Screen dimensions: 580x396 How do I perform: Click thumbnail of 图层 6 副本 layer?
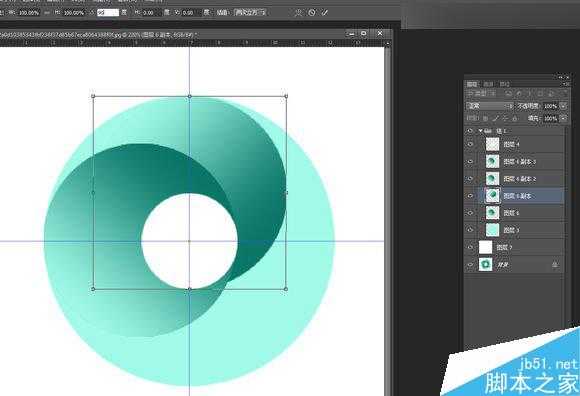(x=492, y=196)
